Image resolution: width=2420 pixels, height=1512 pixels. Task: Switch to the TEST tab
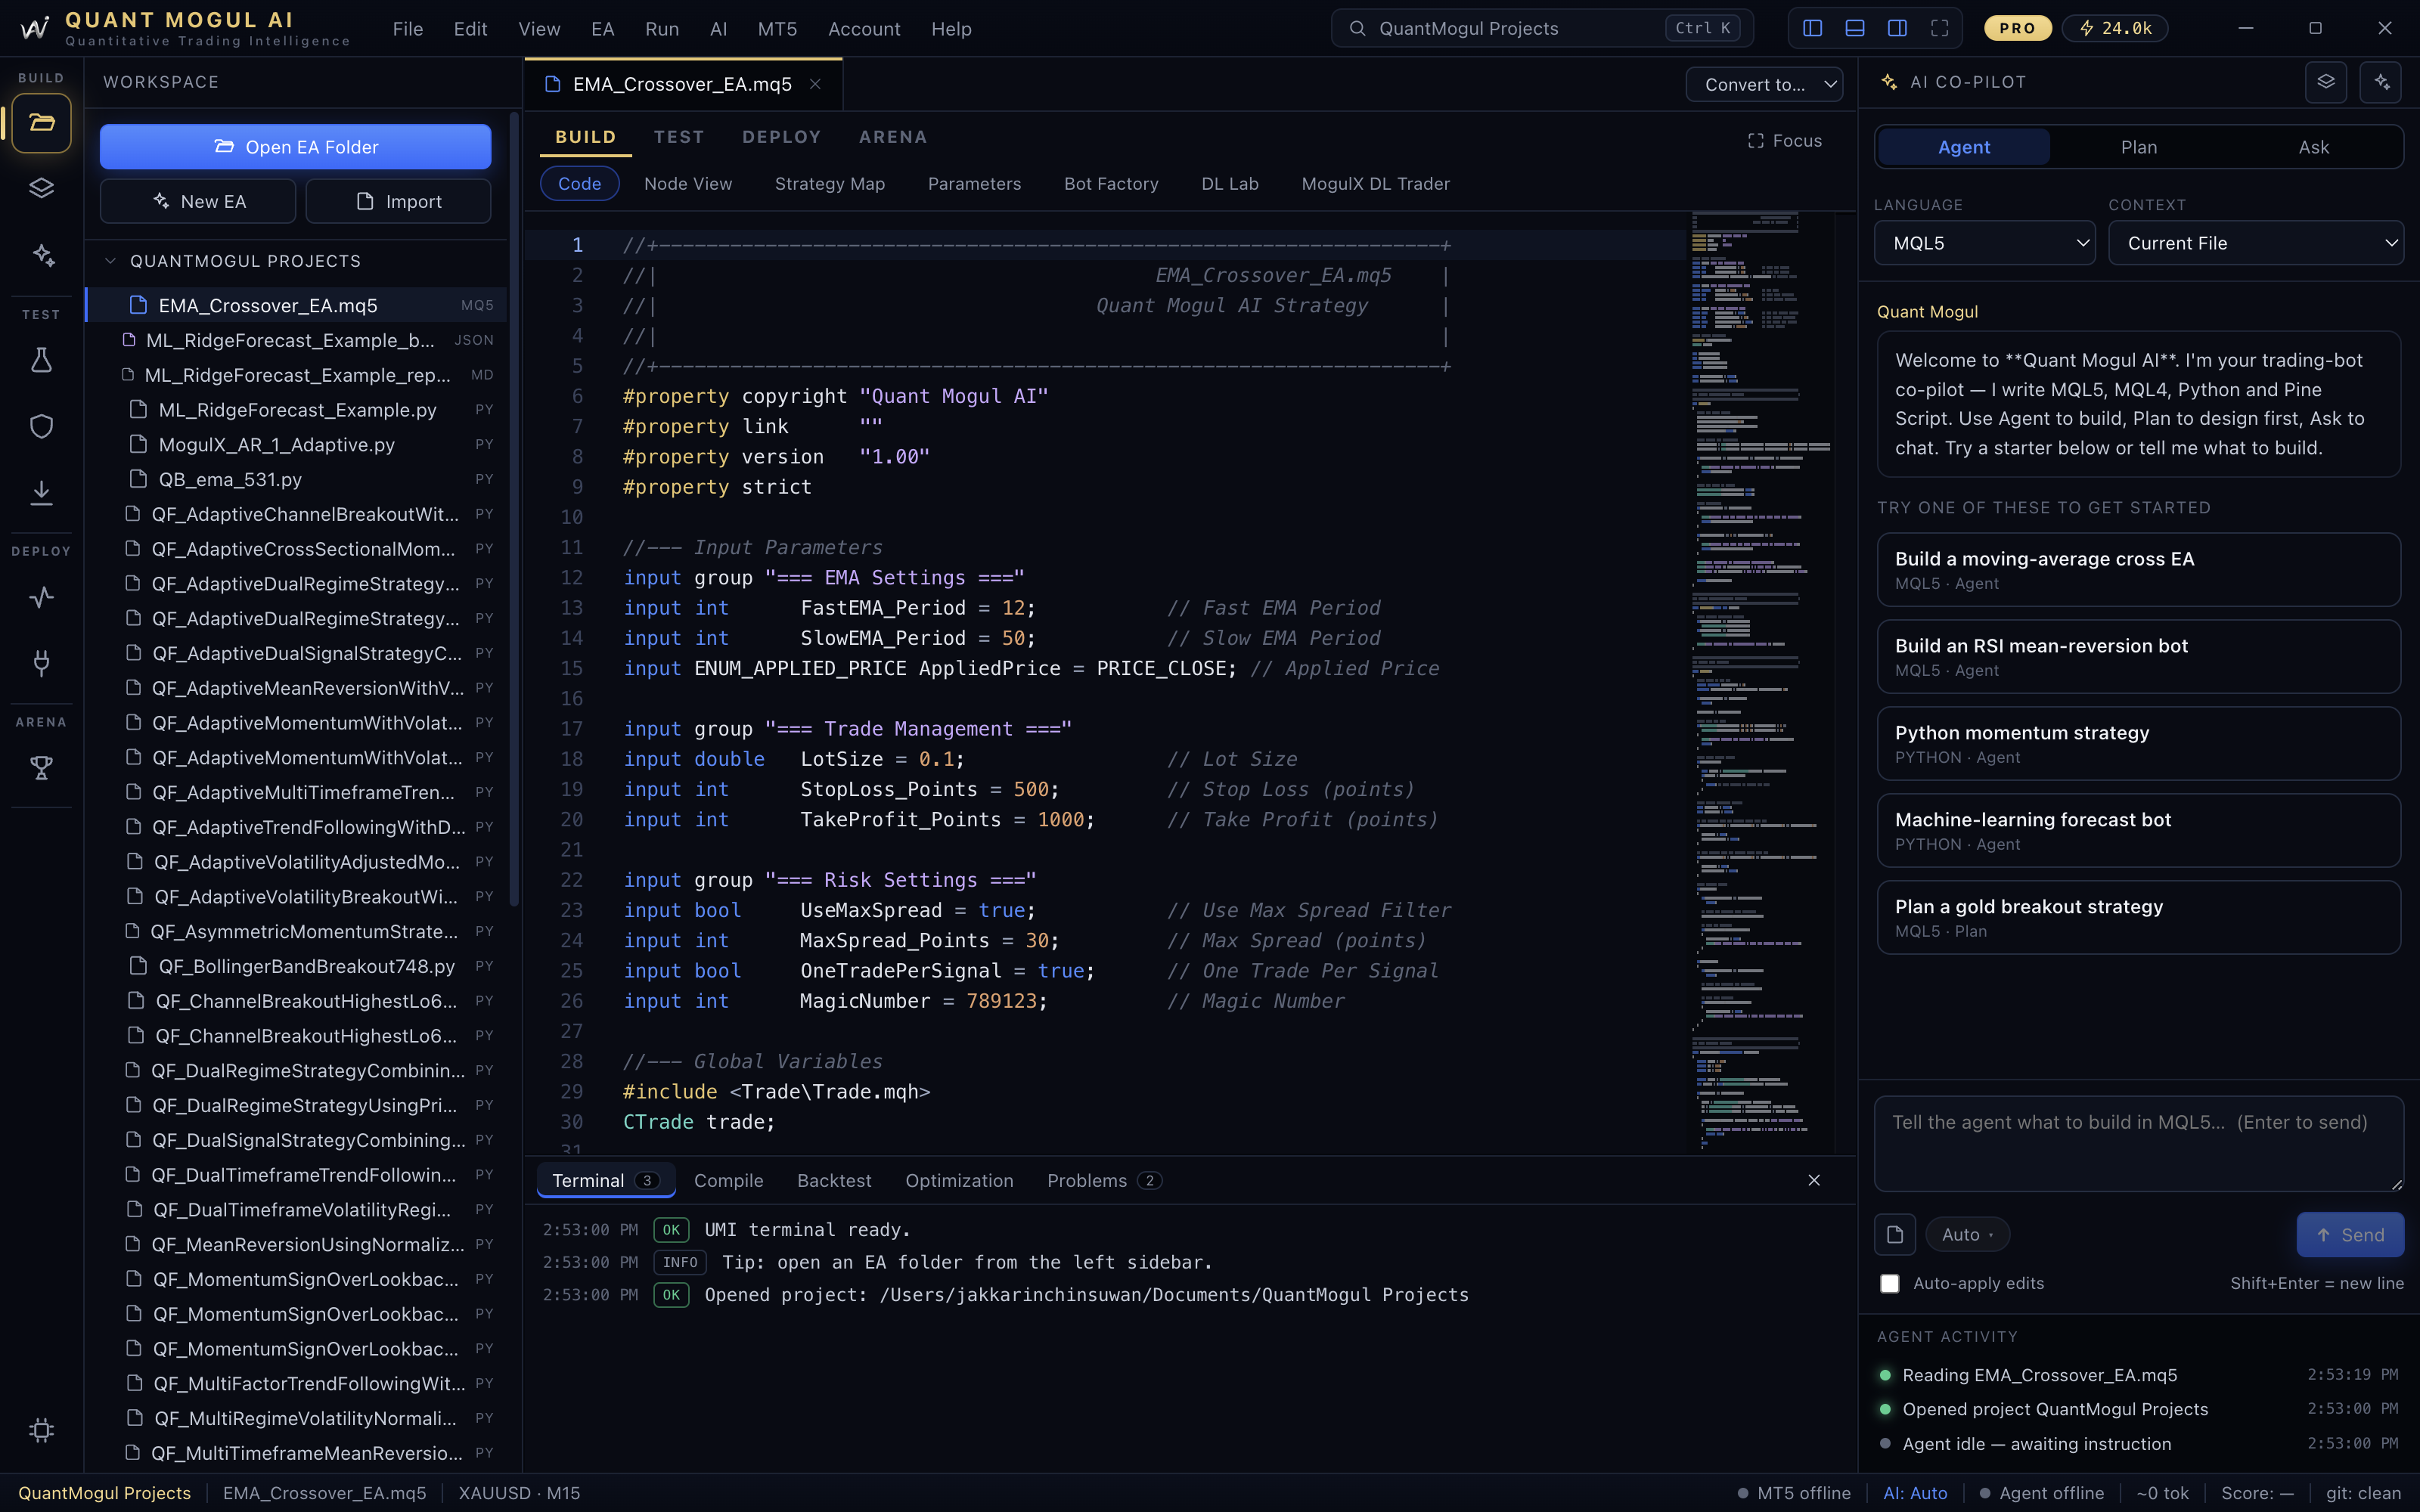click(x=679, y=137)
